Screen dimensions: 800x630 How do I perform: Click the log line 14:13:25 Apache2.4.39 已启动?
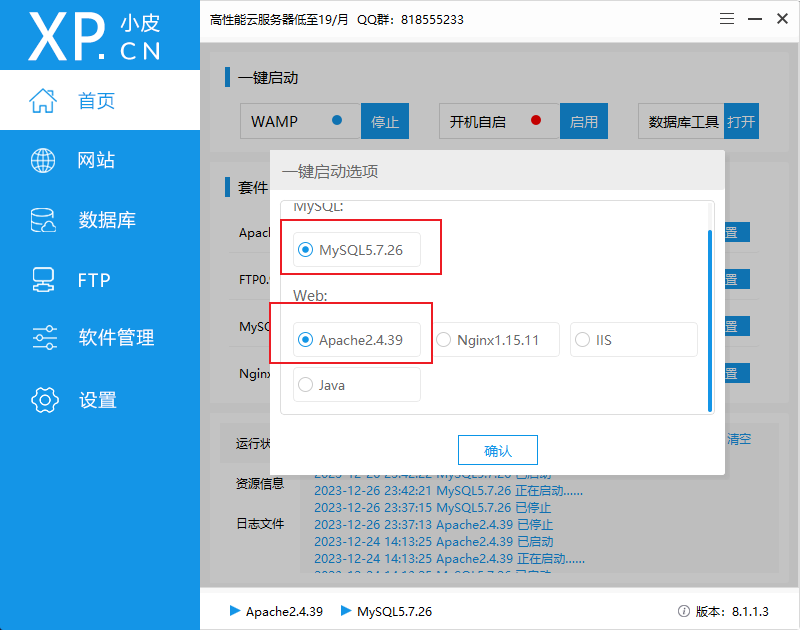click(x=434, y=541)
